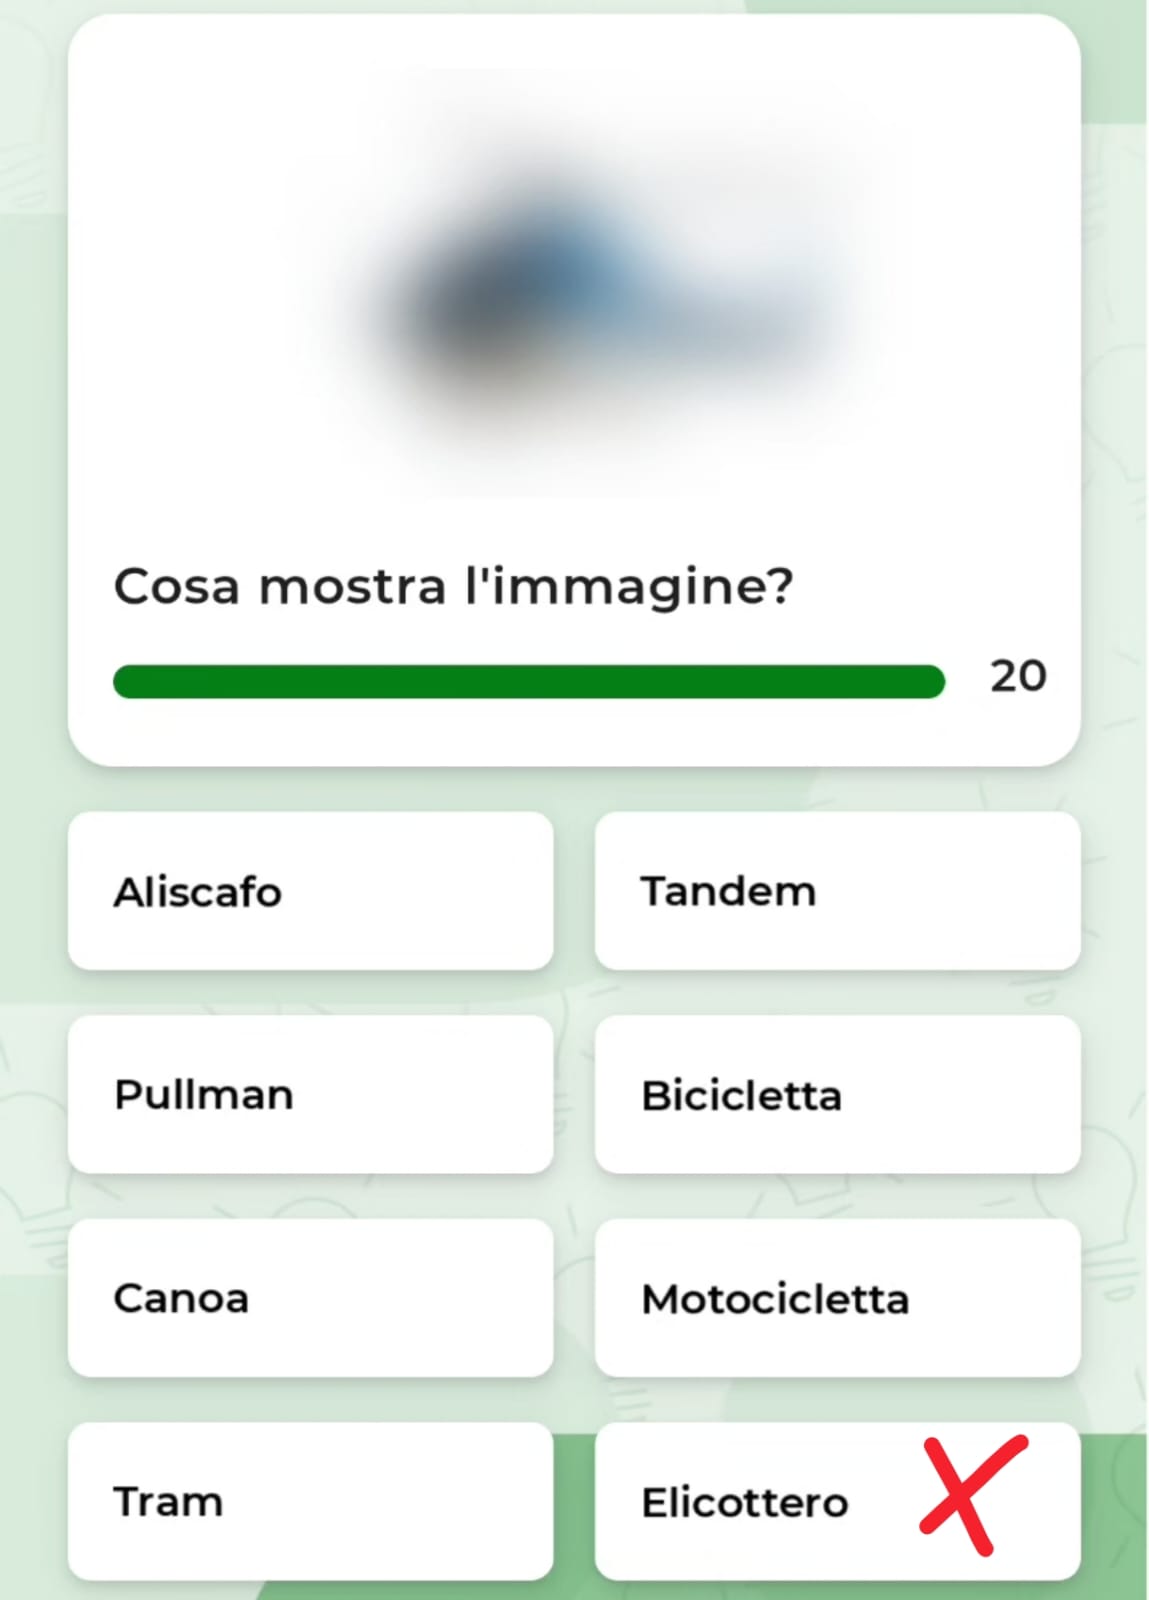The height and width of the screenshot is (1600, 1149).
Task: Choose Tandem as the answer
Action: 837,891
